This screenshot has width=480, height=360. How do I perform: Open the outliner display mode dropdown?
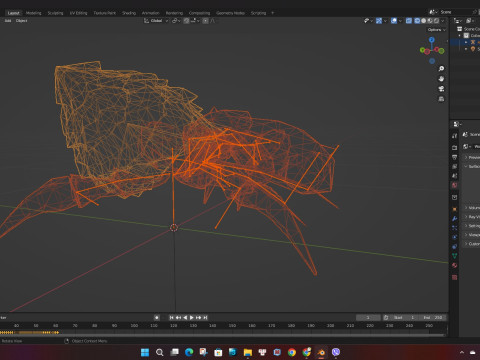pos(458,21)
